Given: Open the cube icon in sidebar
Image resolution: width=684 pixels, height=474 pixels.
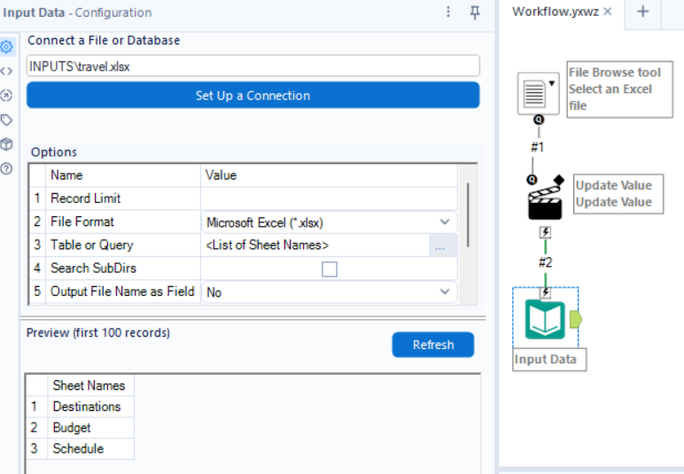Looking at the screenshot, I should tap(7, 144).
